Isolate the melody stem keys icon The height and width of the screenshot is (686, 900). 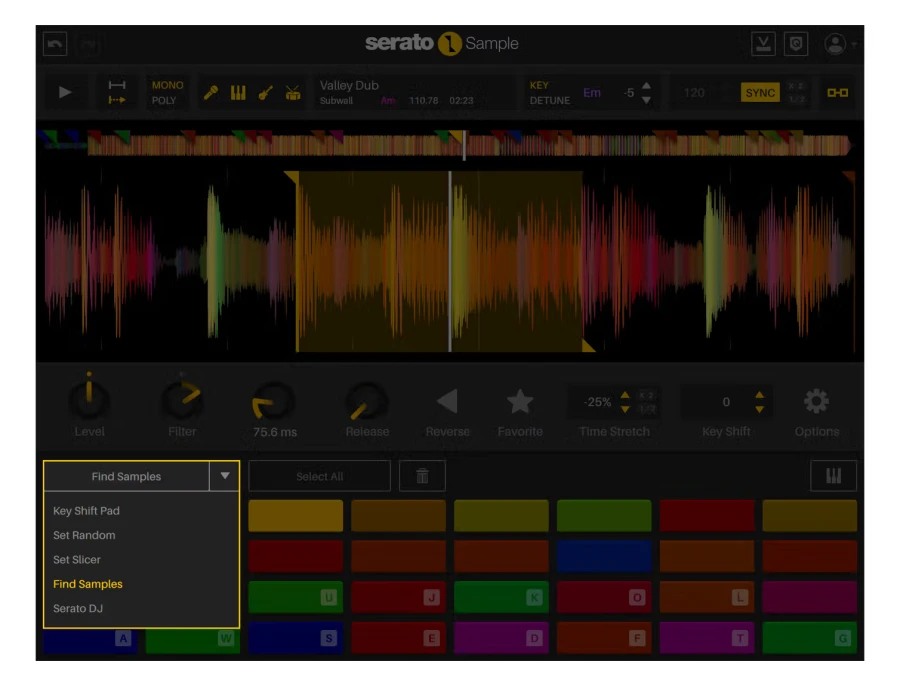point(238,92)
